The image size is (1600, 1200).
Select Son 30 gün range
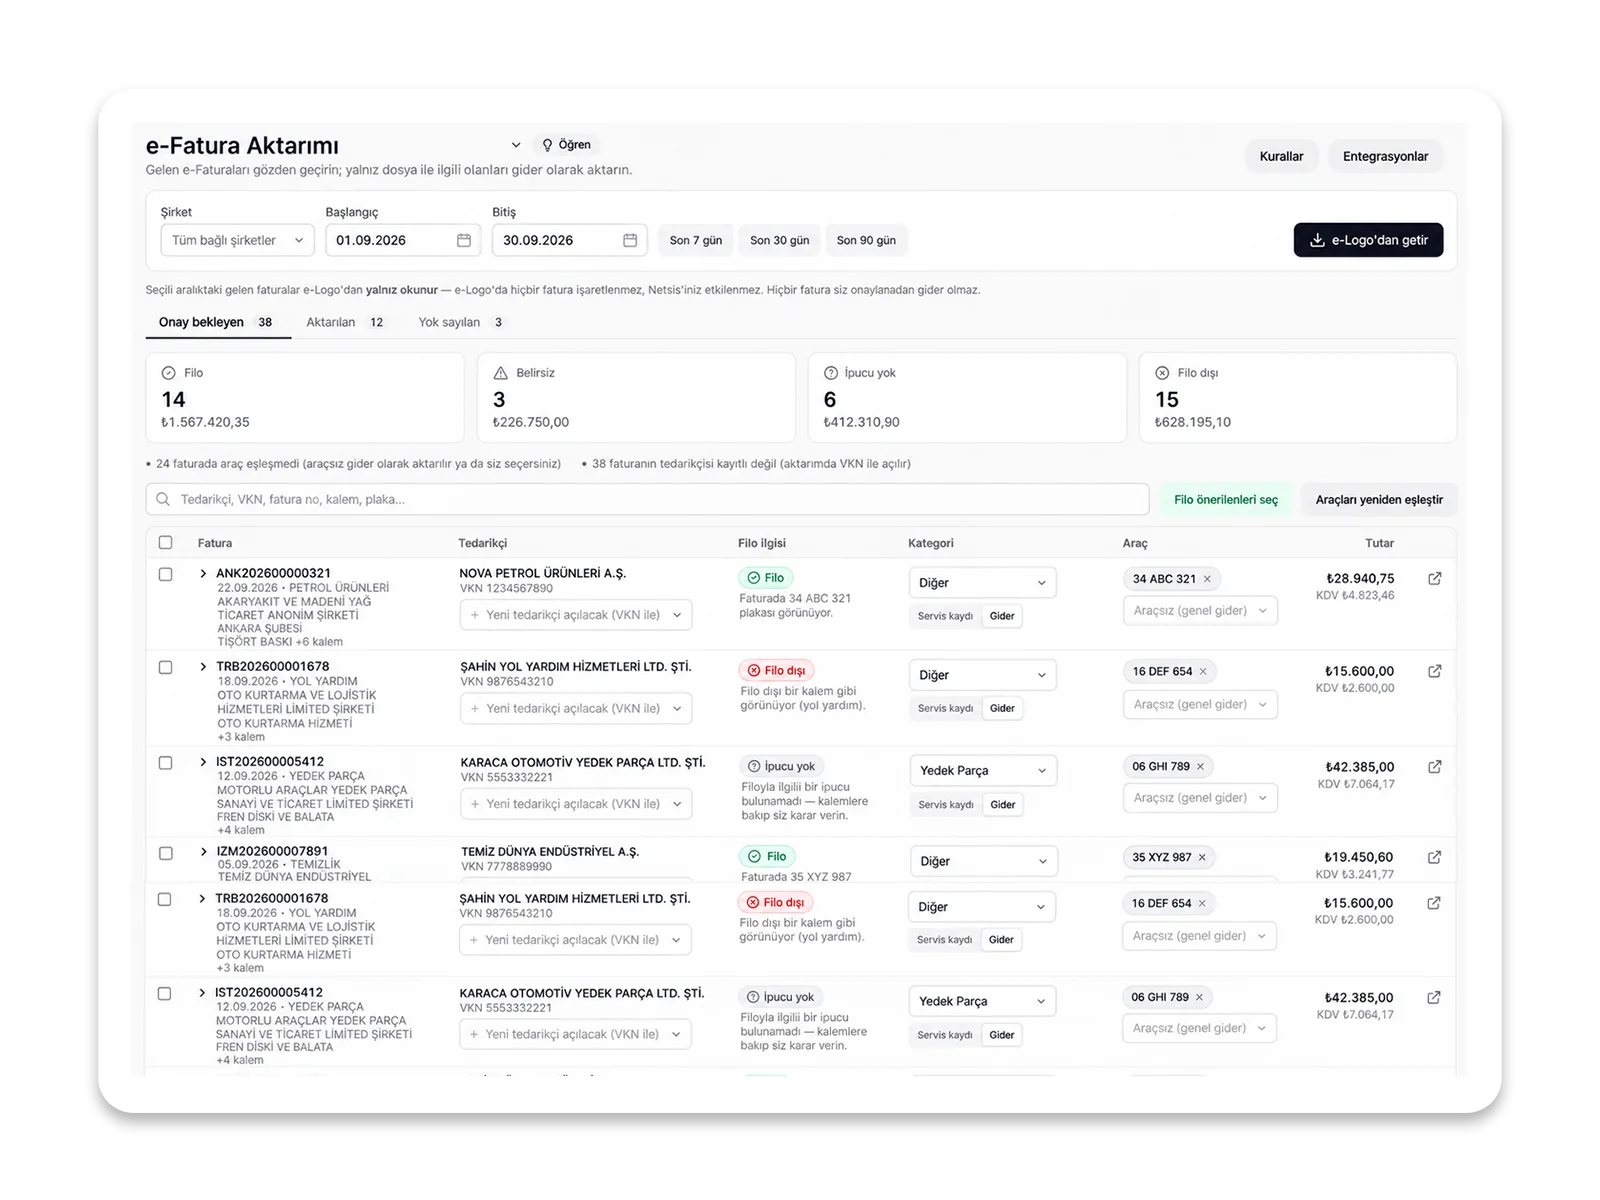780,240
